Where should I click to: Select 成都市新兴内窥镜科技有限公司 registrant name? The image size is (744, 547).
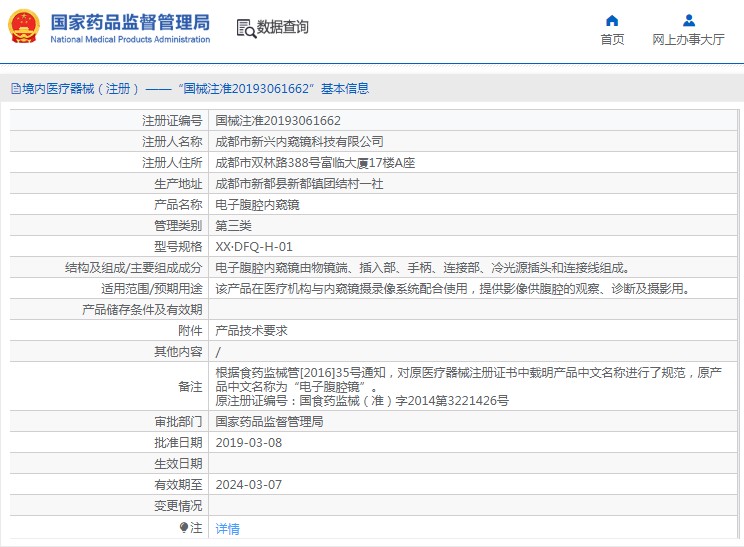click(x=299, y=141)
